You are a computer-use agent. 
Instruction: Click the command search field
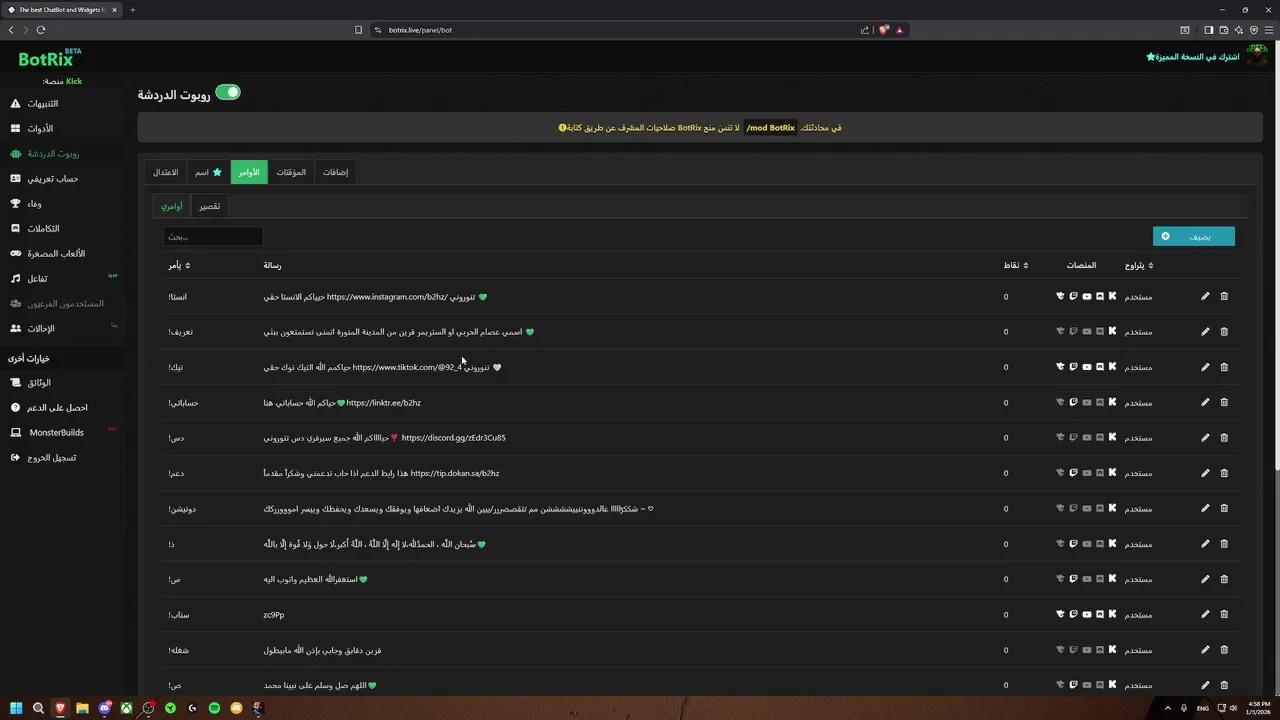point(213,237)
